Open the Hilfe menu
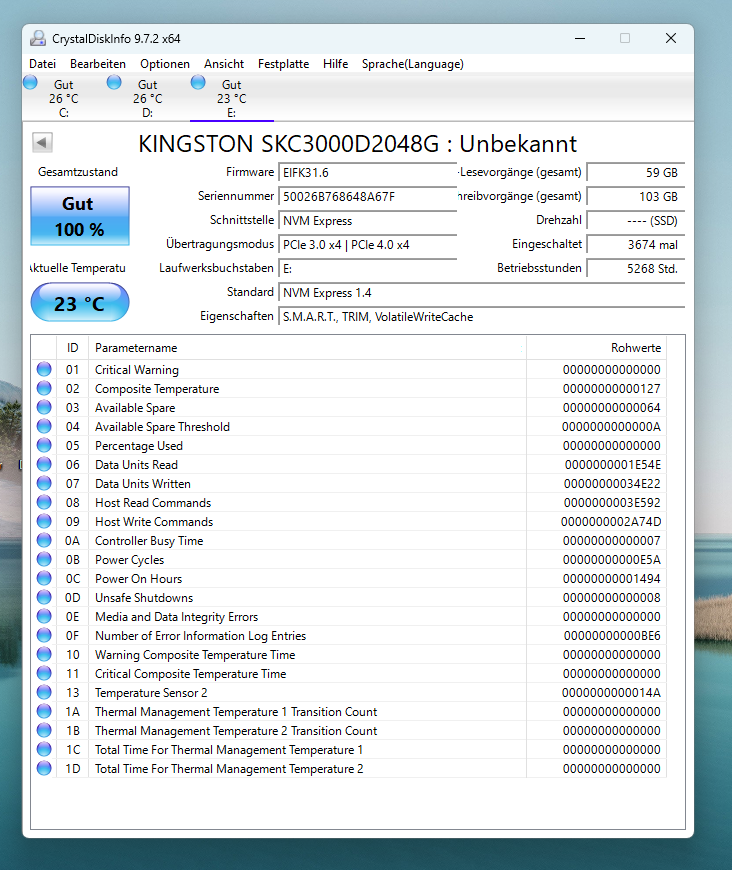Screen dimensions: 732x870 [335, 64]
